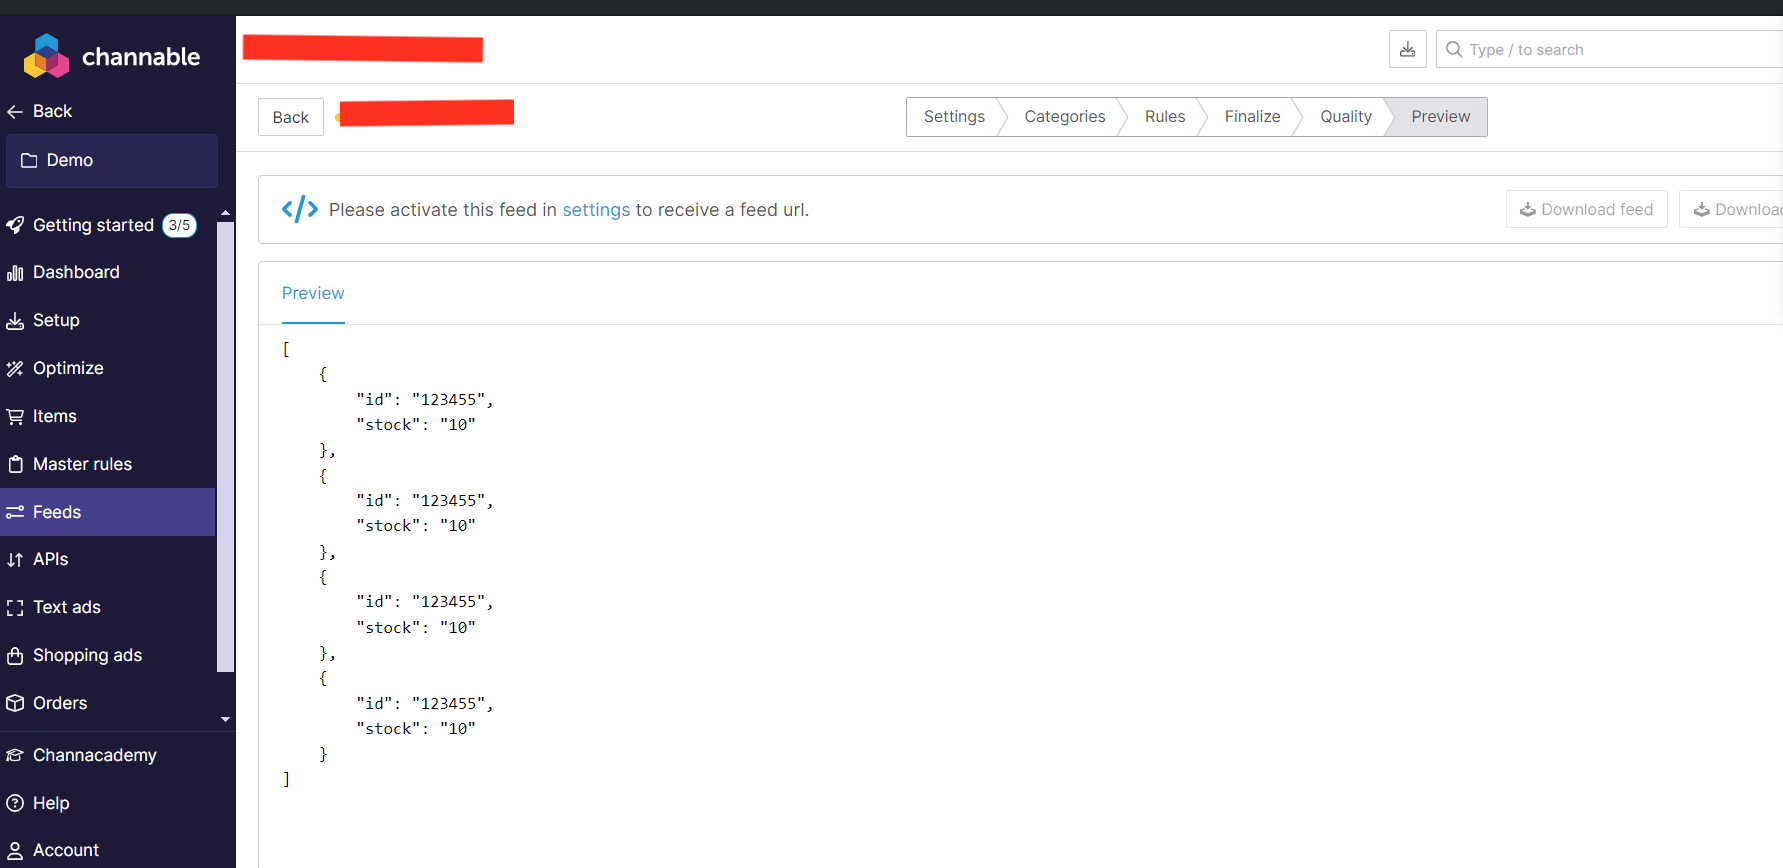Click the Master rules clipboard icon
This screenshot has width=1783, height=868.
15,464
